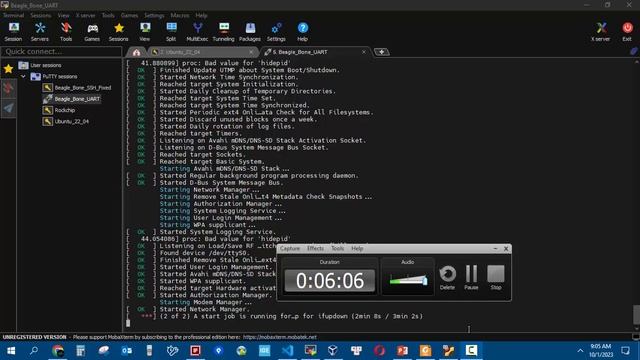The height and width of the screenshot is (360, 640).
Task: Close the Beagle_Bone_UART tab
Action: tap(364, 52)
